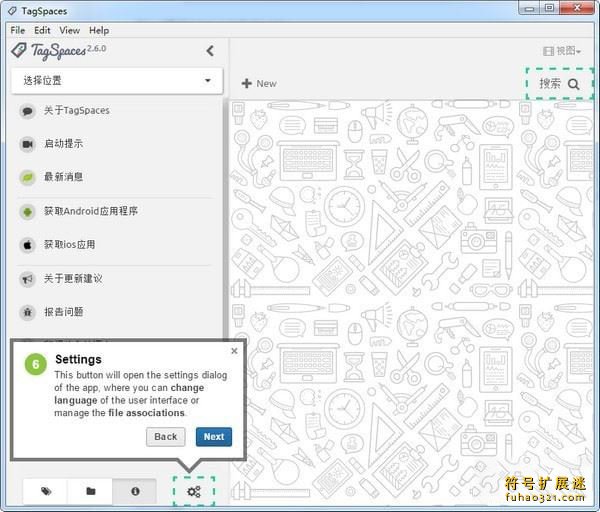
Task: Open the 视图 view dropdown
Action: [562, 51]
